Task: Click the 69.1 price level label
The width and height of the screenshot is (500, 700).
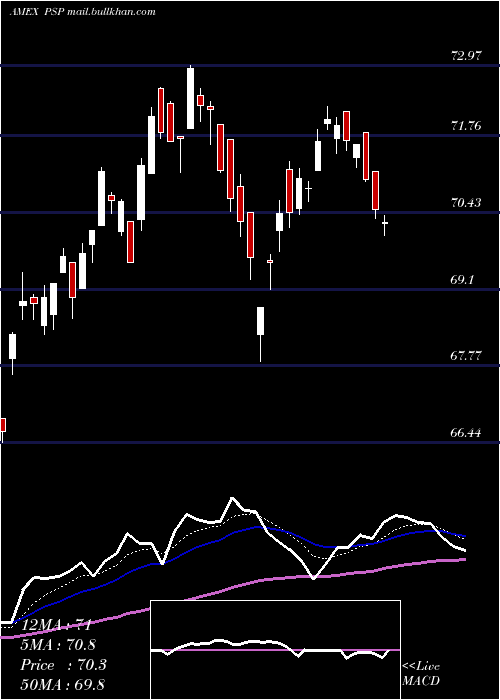Action: 462,280
